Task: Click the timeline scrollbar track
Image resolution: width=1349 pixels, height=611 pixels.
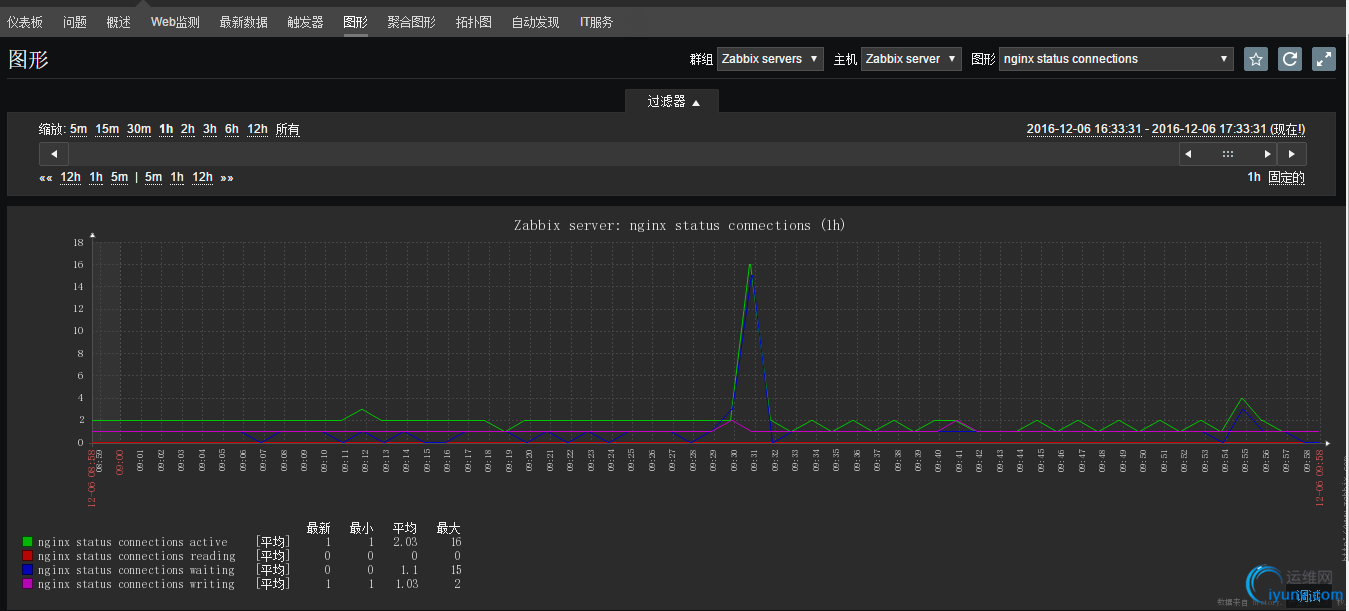Action: click(x=623, y=154)
